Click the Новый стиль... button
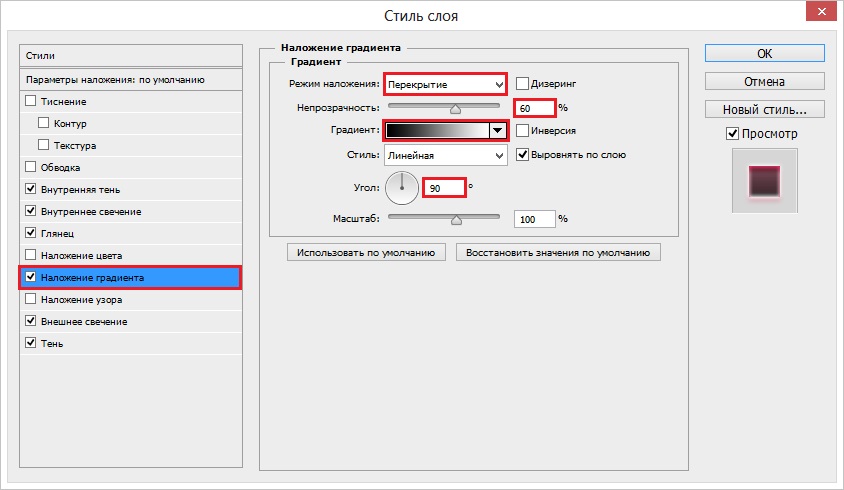 (x=764, y=109)
